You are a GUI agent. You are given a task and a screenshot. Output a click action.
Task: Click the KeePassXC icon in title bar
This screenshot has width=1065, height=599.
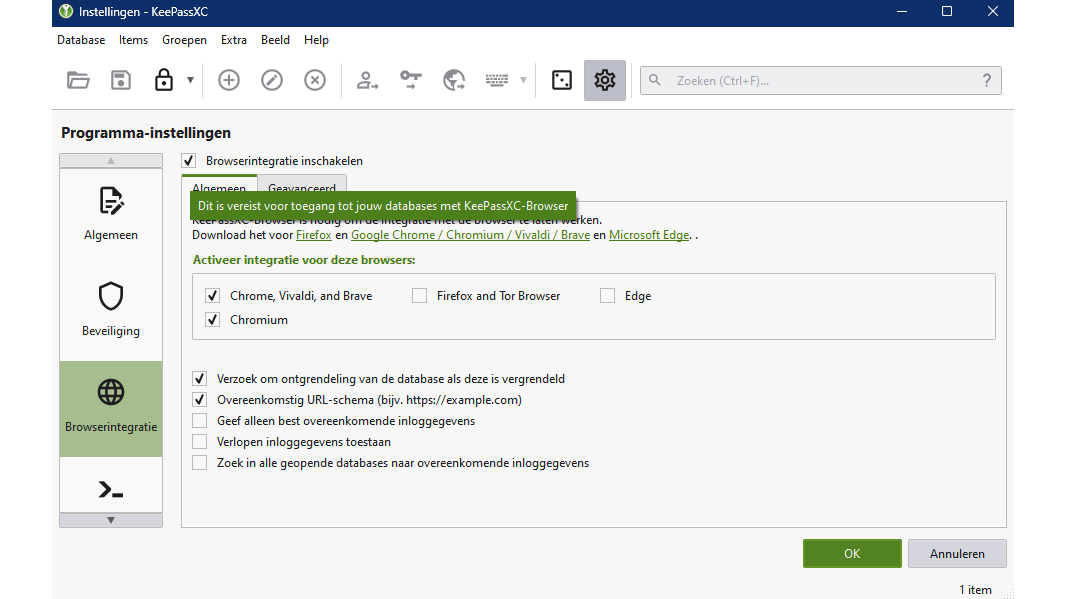(x=66, y=12)
